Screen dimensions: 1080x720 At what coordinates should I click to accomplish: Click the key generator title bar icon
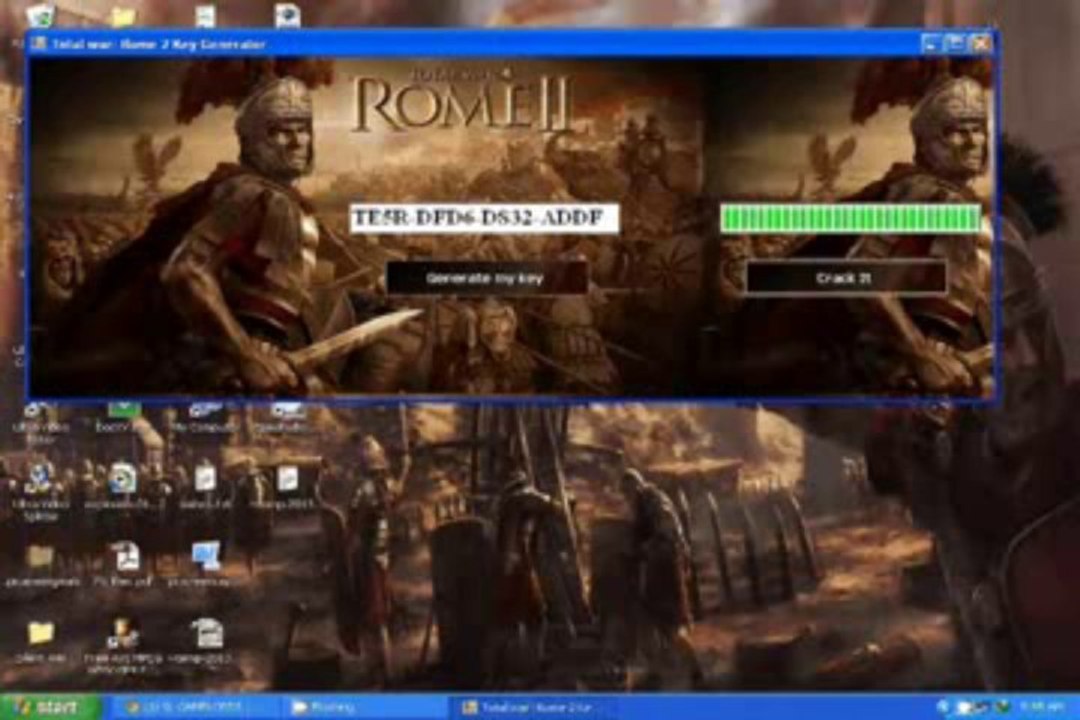(x=39, y=44)
